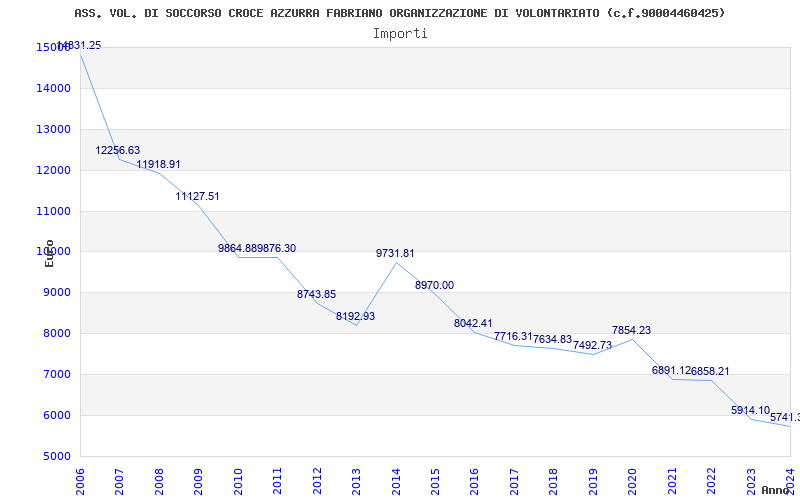The width and height of the screenshot is (800, 500).
Task: Click the x-axis year 2006
Action: [x=80, y=481]
